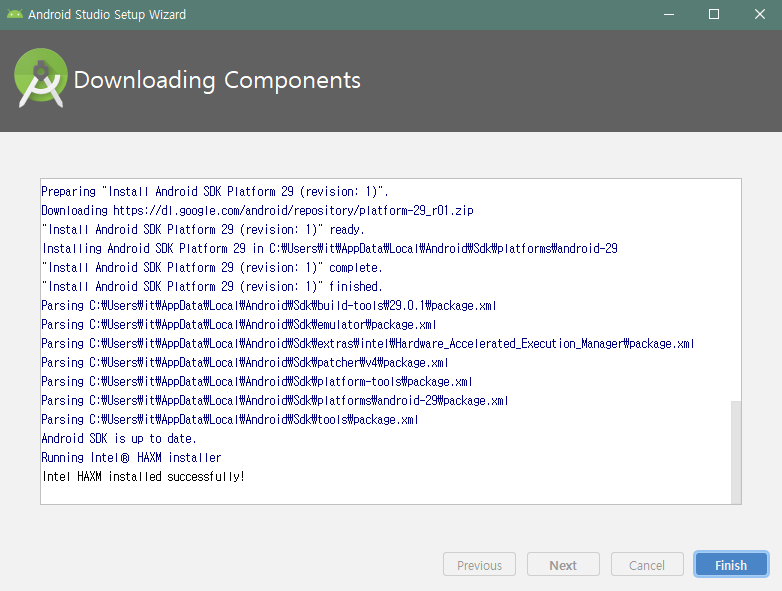
Task: Click the log panel vertical scrollbar thumb
Action: tap(736, 451)
